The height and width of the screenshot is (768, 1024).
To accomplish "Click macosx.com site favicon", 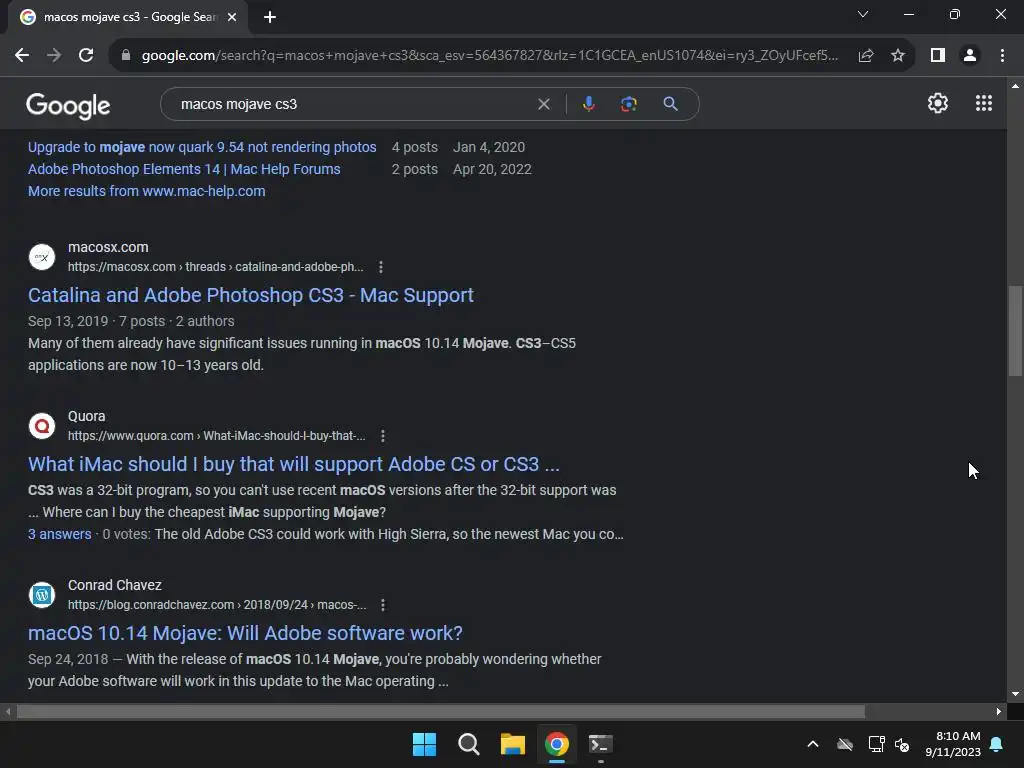I will coord(42,257).
